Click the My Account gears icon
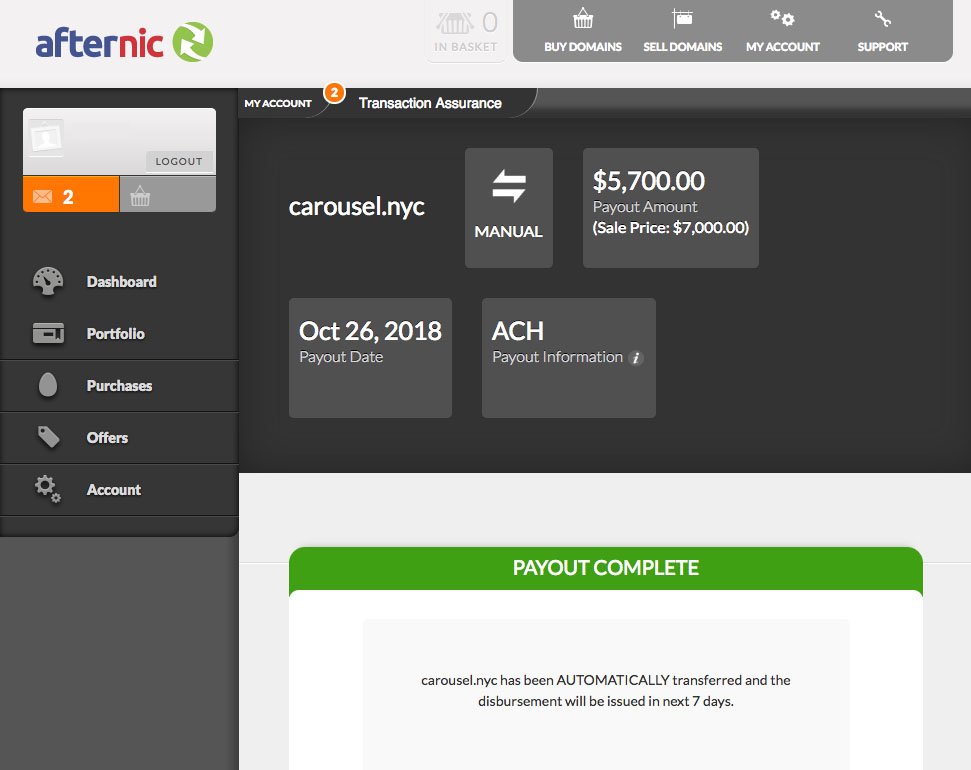Viewport: 971px width, 770px height. click(x=782, y=18)
